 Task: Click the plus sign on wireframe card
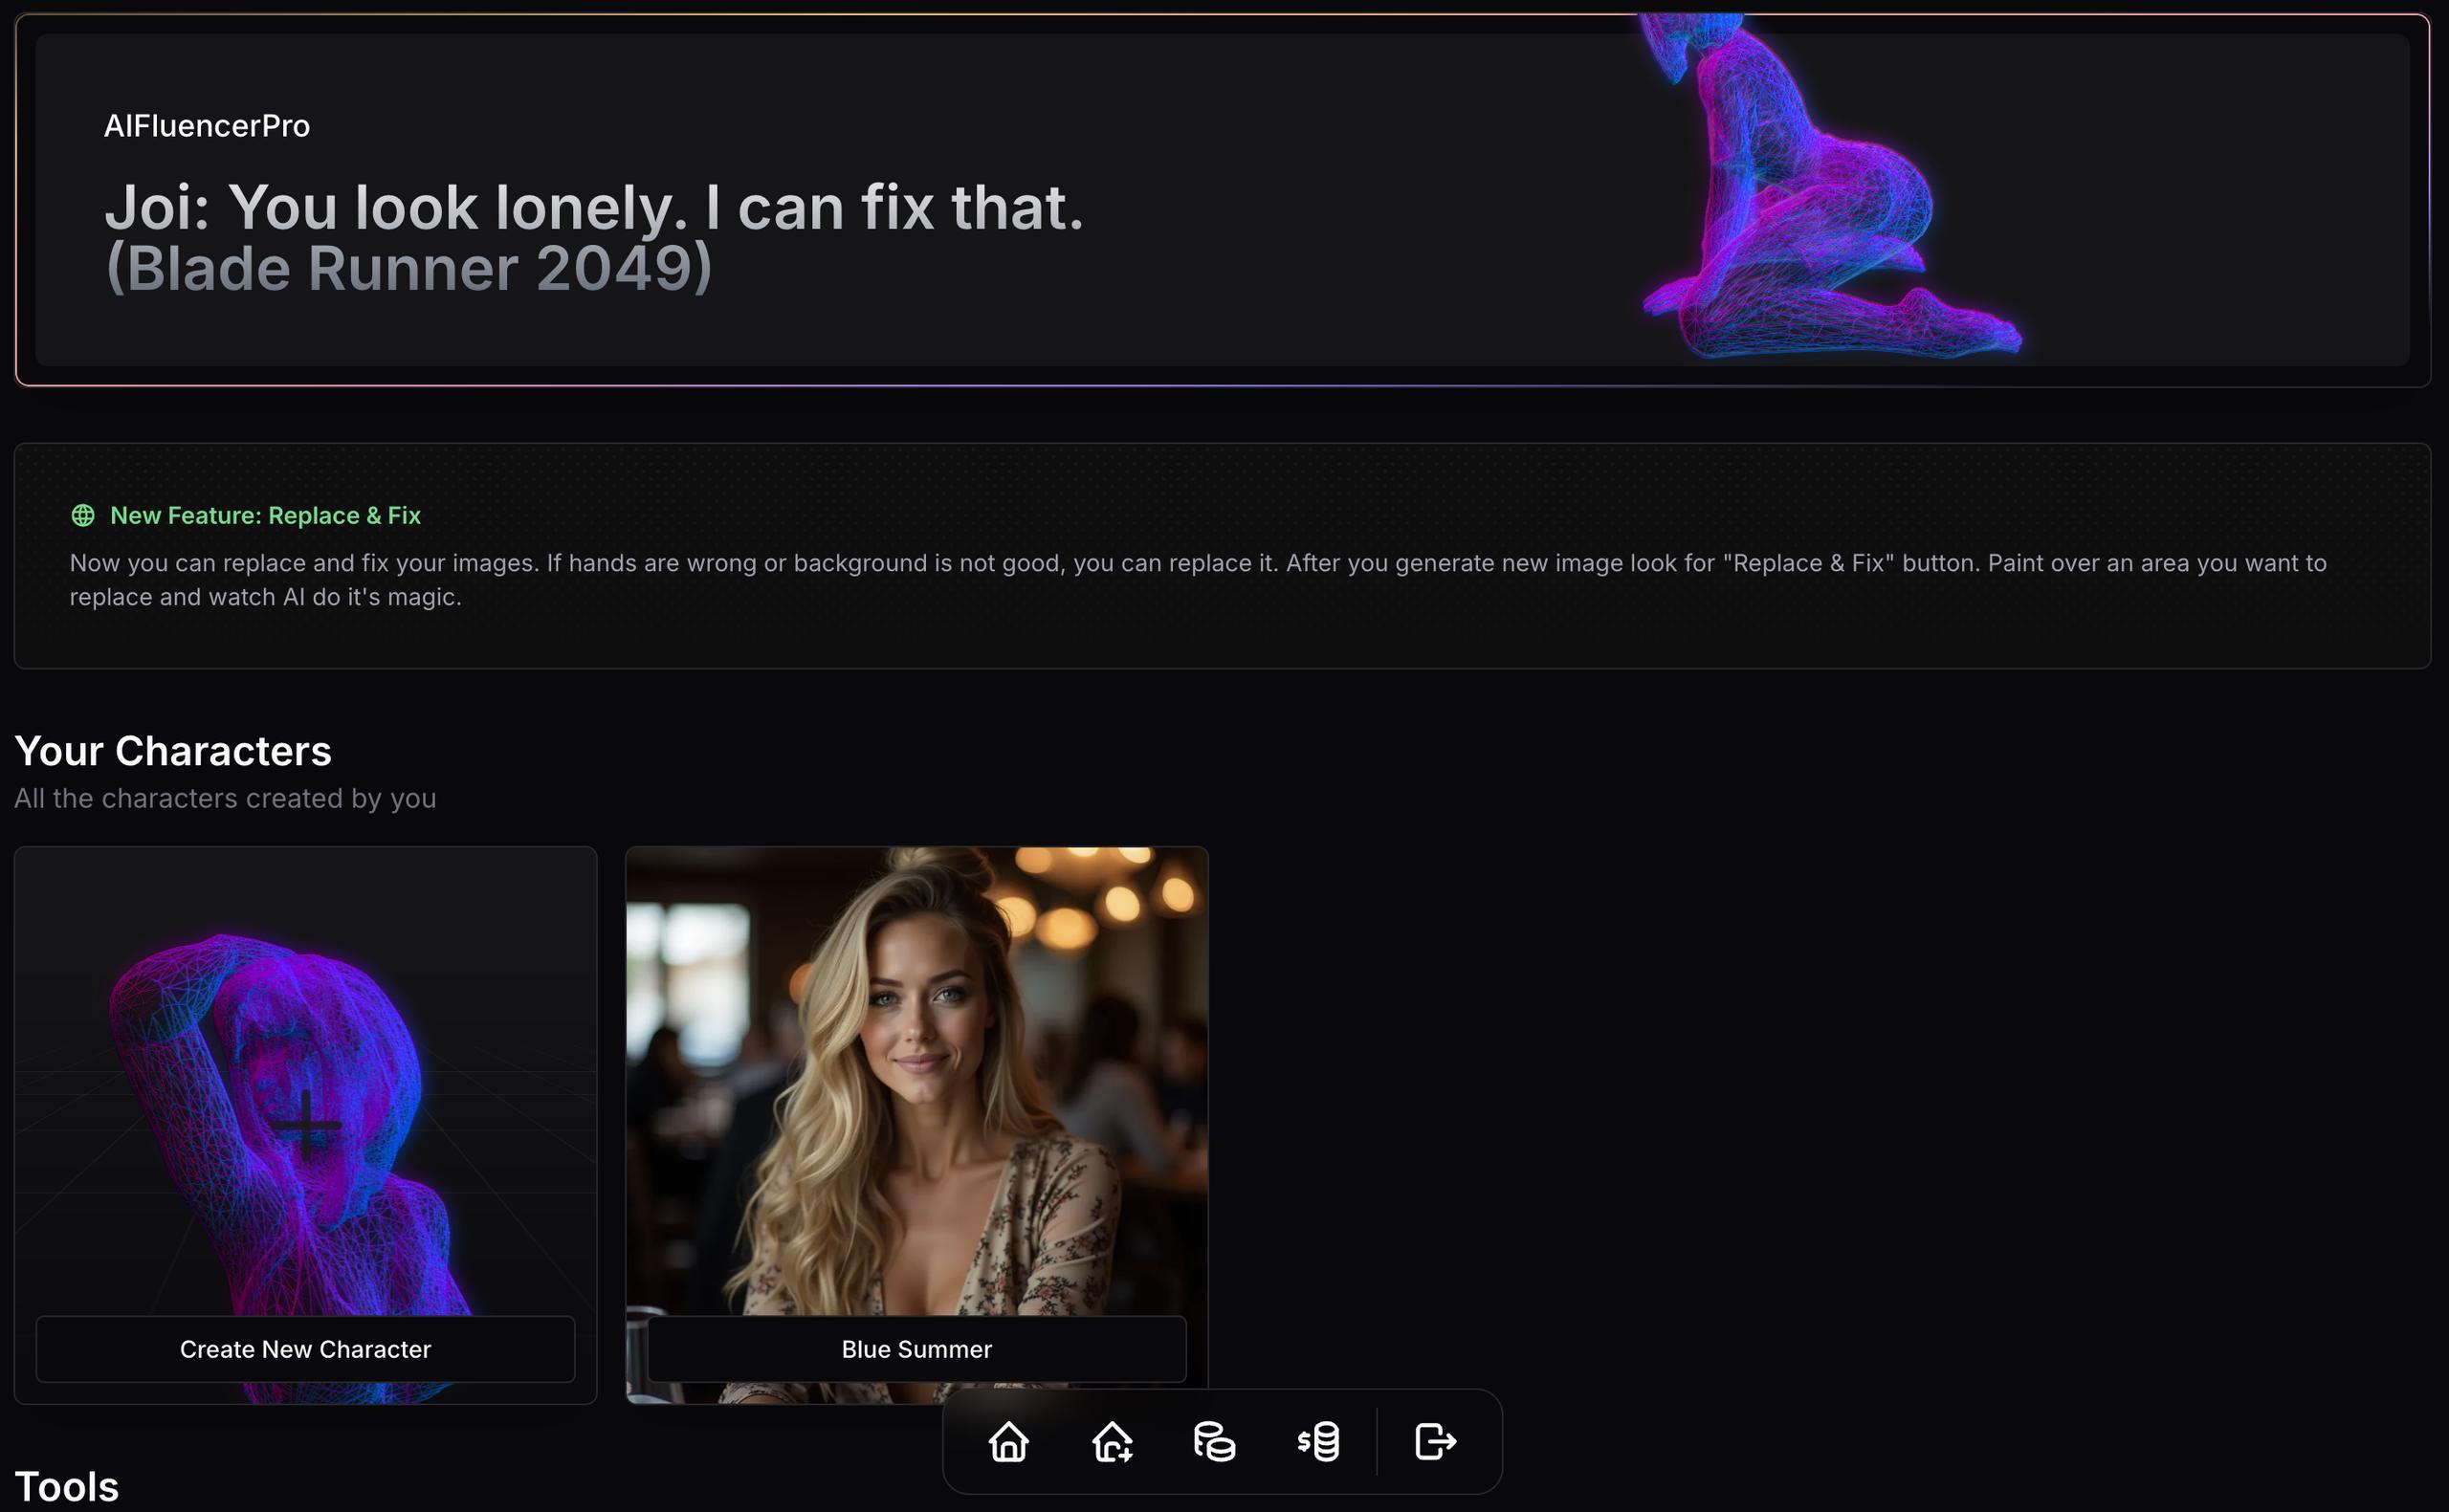tap(306, 1125)
